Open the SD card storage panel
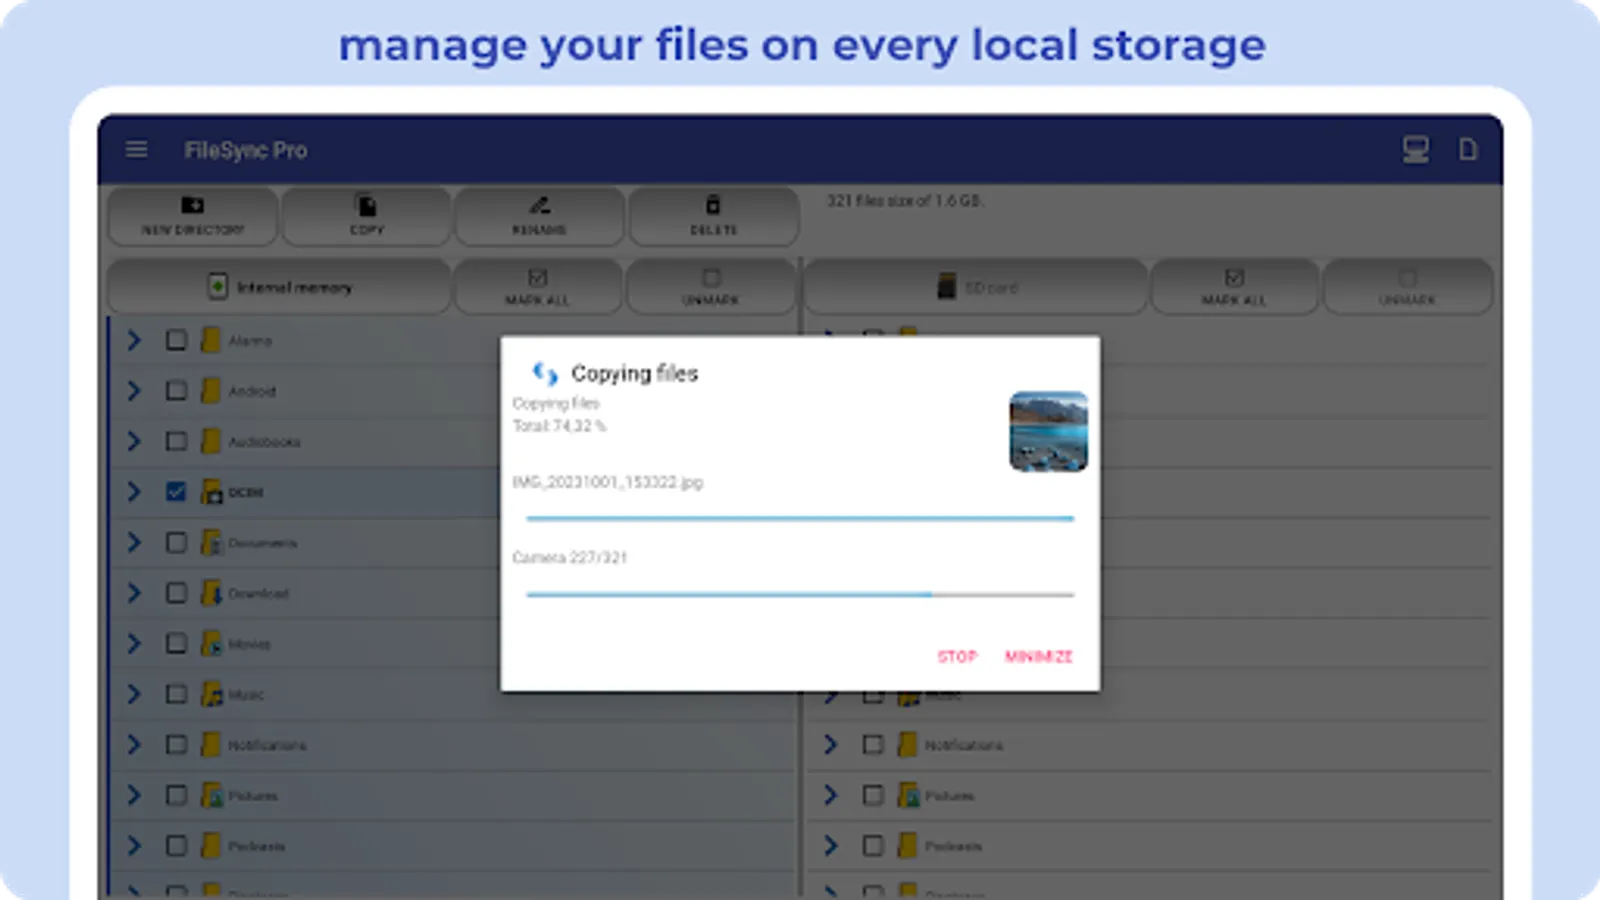Screen dimensions: 1600x900 coord(975,287)
